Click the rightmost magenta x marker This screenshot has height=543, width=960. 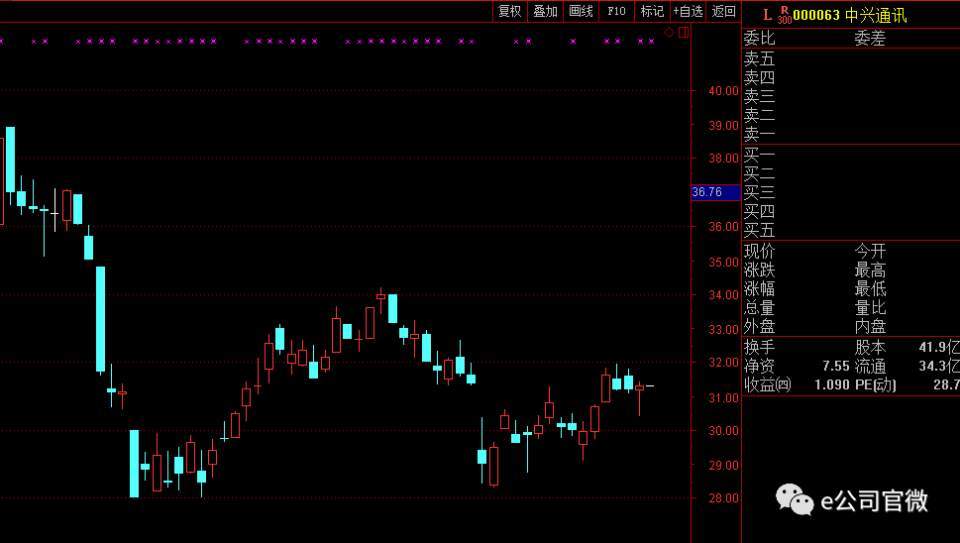[651, 42]
